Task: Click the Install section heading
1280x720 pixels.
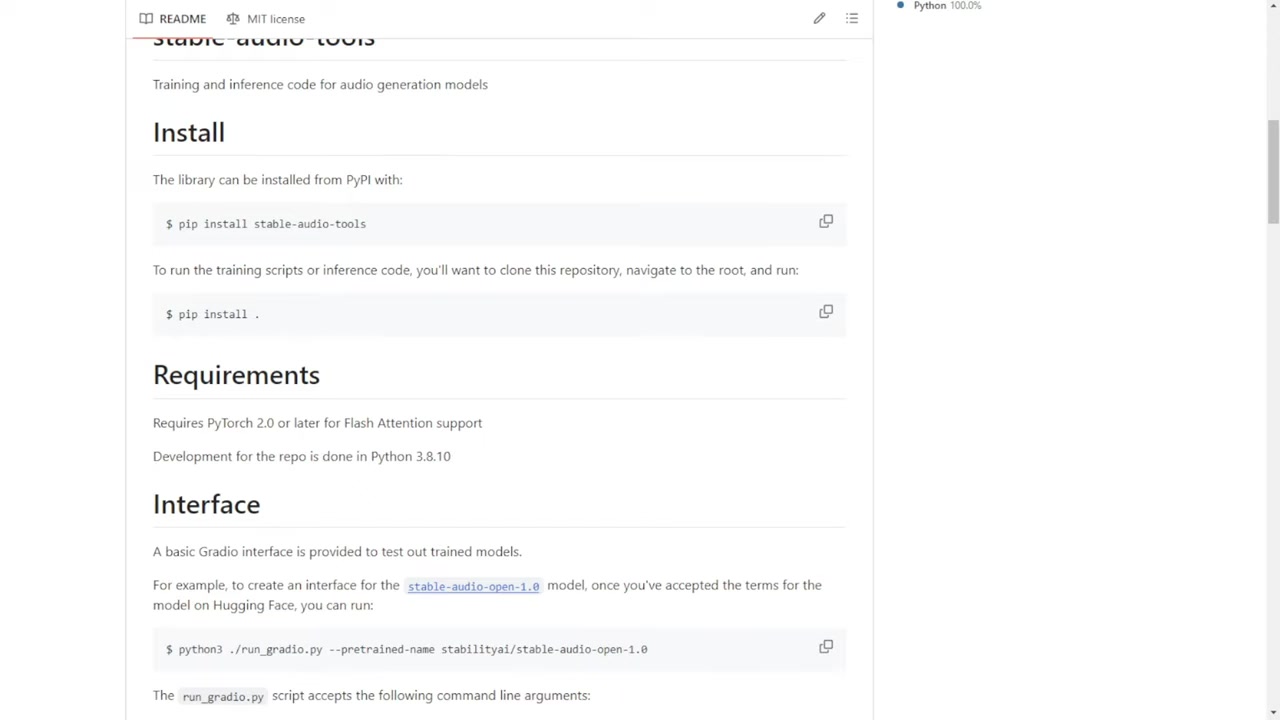Action: pos(189,133)
